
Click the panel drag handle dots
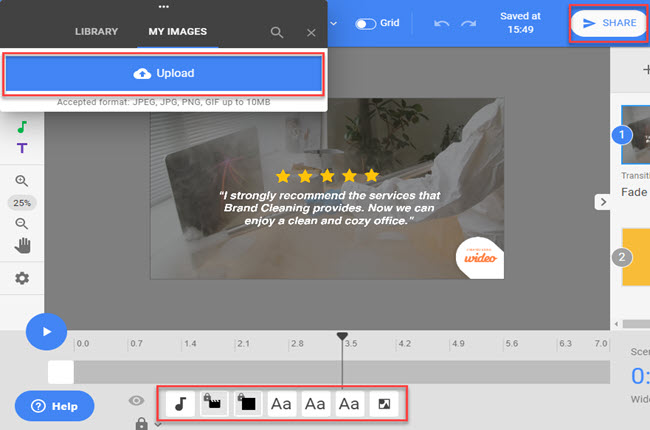click(163, 7)
